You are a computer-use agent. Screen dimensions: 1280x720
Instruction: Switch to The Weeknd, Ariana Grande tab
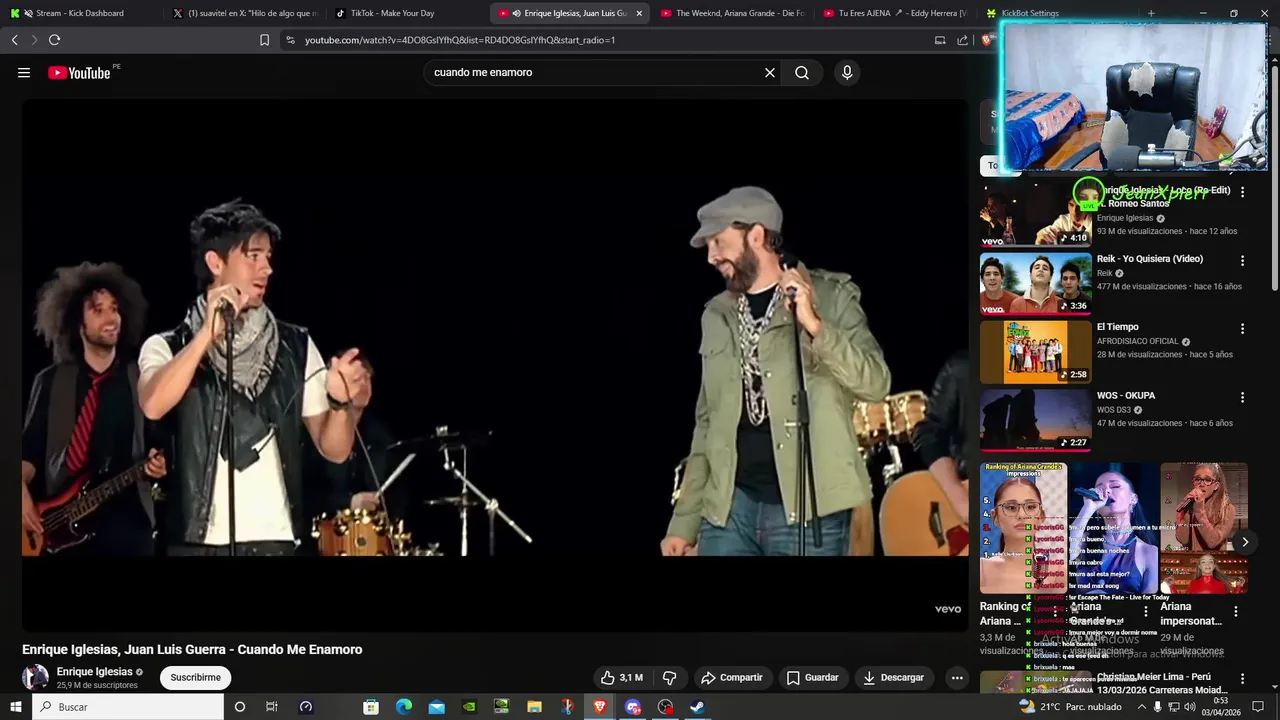point(732,13)
